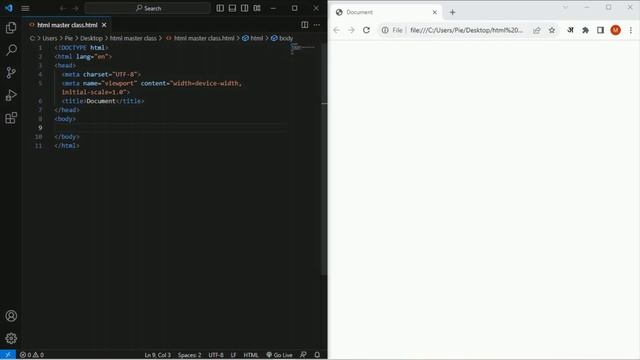Click the VS Code command center search box
Viewport: 640px width, 360px height.
(148, 8)
